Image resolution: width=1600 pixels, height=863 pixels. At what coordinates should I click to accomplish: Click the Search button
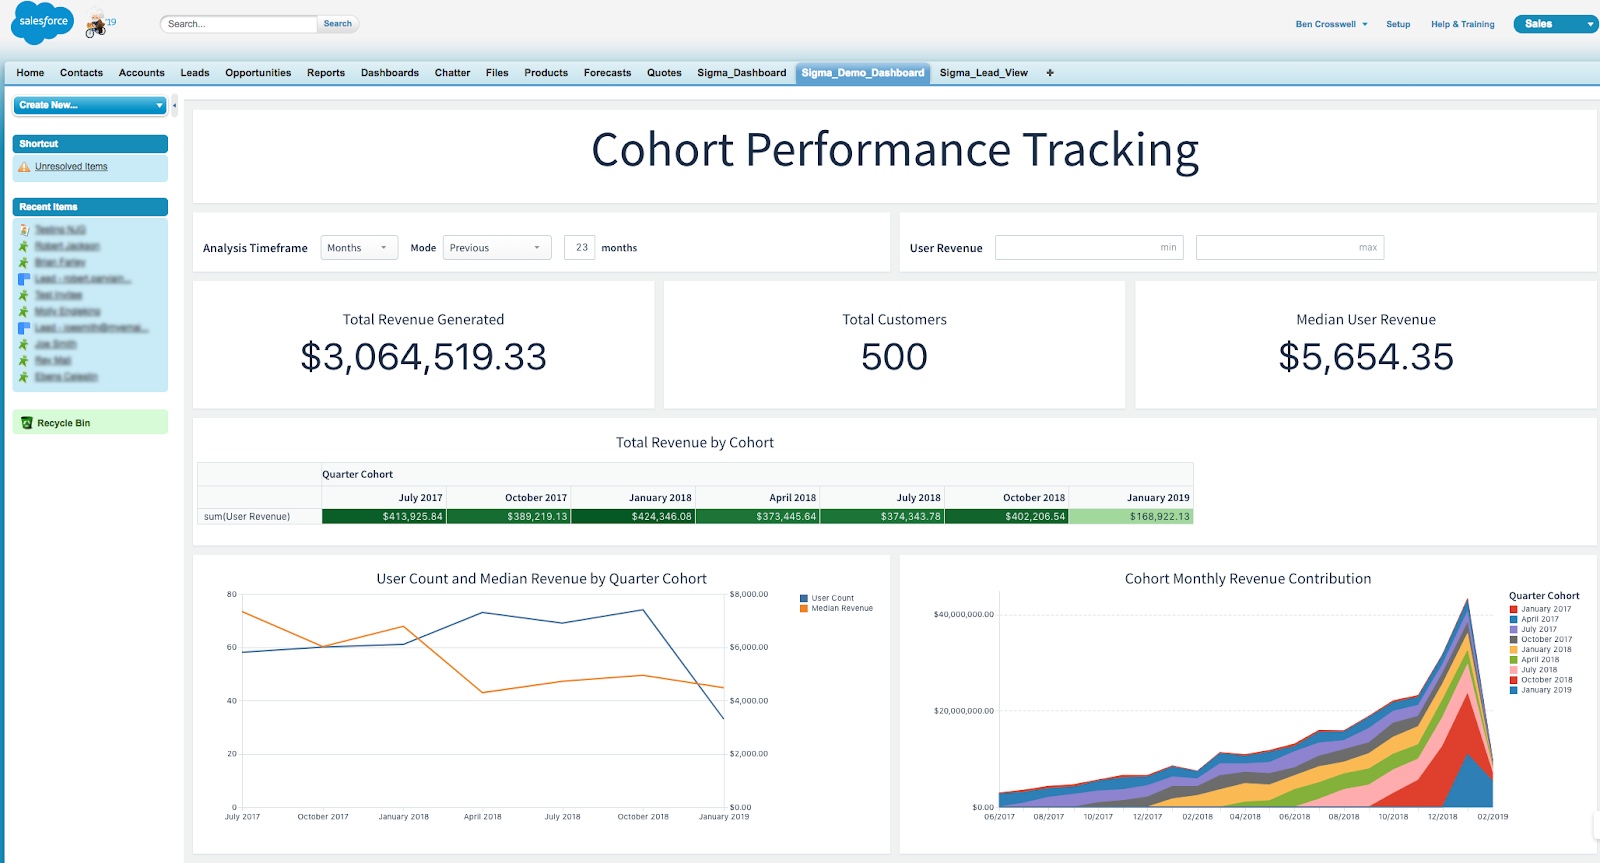(x=338, y=24)
